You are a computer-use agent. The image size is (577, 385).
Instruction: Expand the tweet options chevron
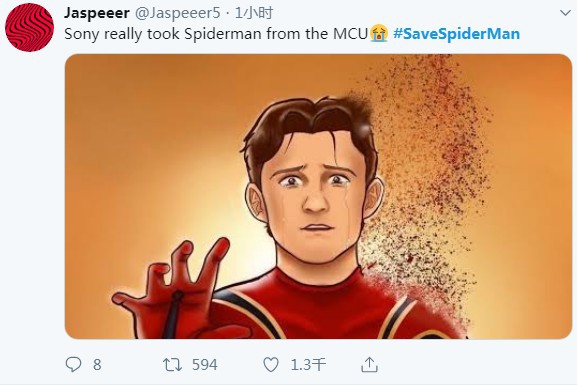565,13
